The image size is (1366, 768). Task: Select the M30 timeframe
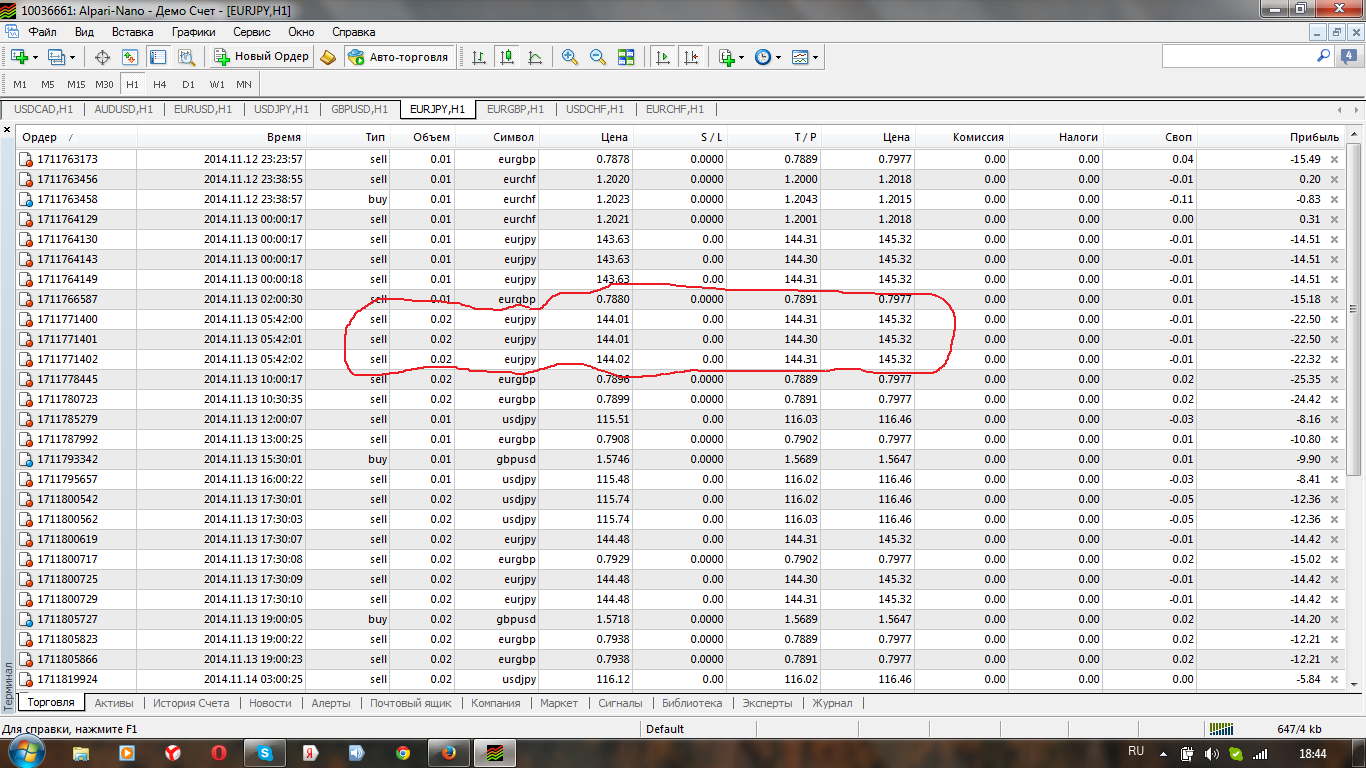click(104, 85)
